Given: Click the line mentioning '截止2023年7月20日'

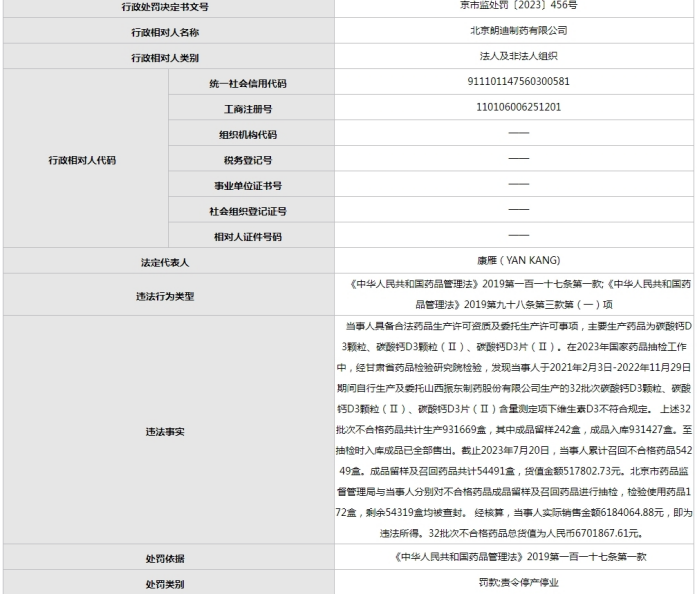Looking at the screenshot, I should pyautogui.click(x=514, y=450).
